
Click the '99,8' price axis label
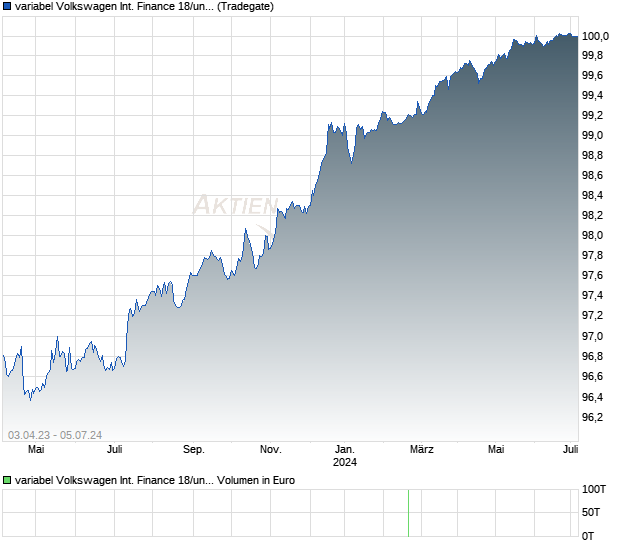tap(593, 55)
